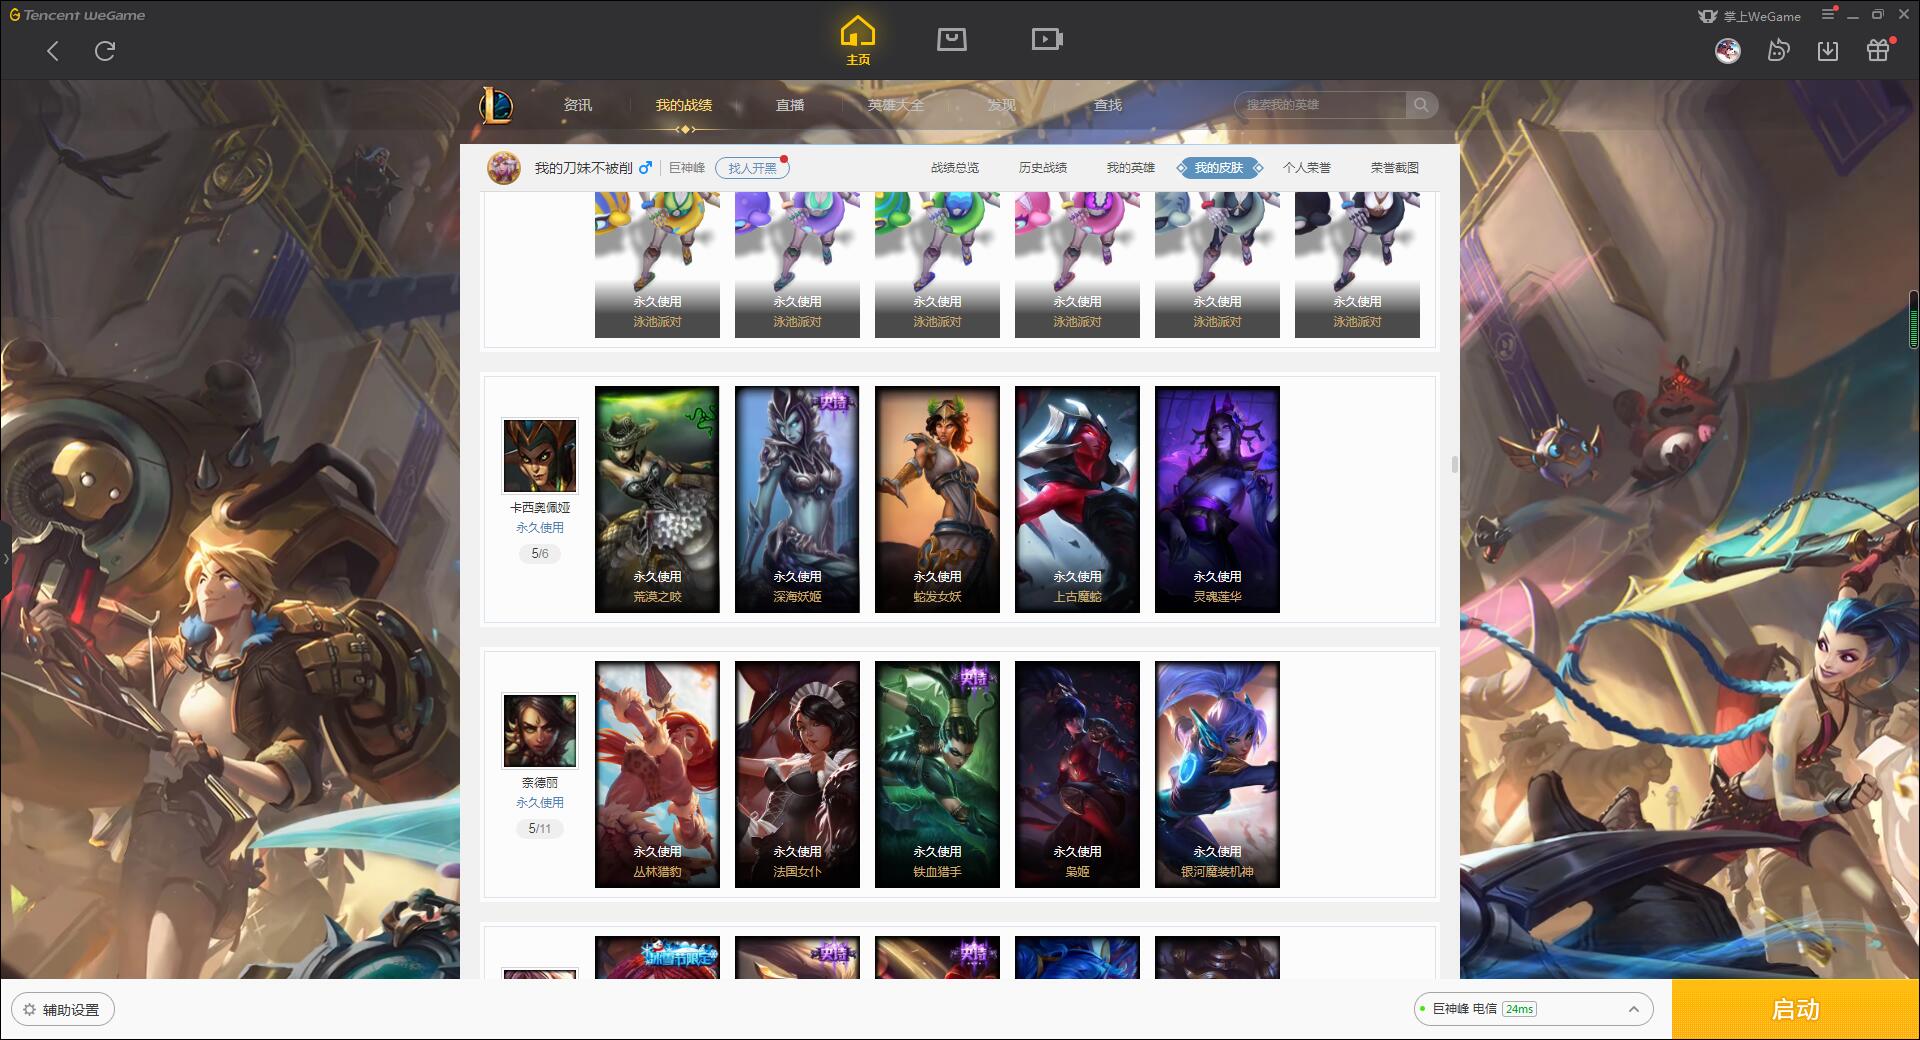The height and width of the screenshot is (1040, 1920).
Task: Open the 资讯 tab
Action: (x=578, y=105)
